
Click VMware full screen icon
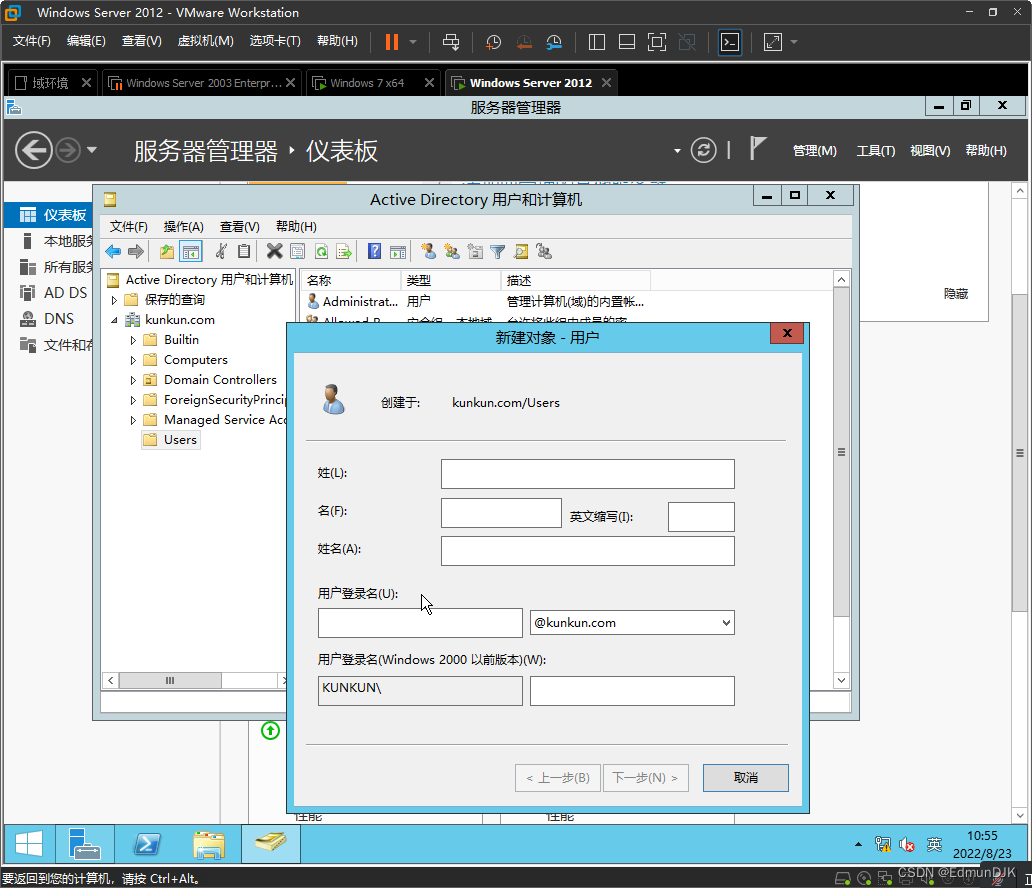(x=657, y=42)
